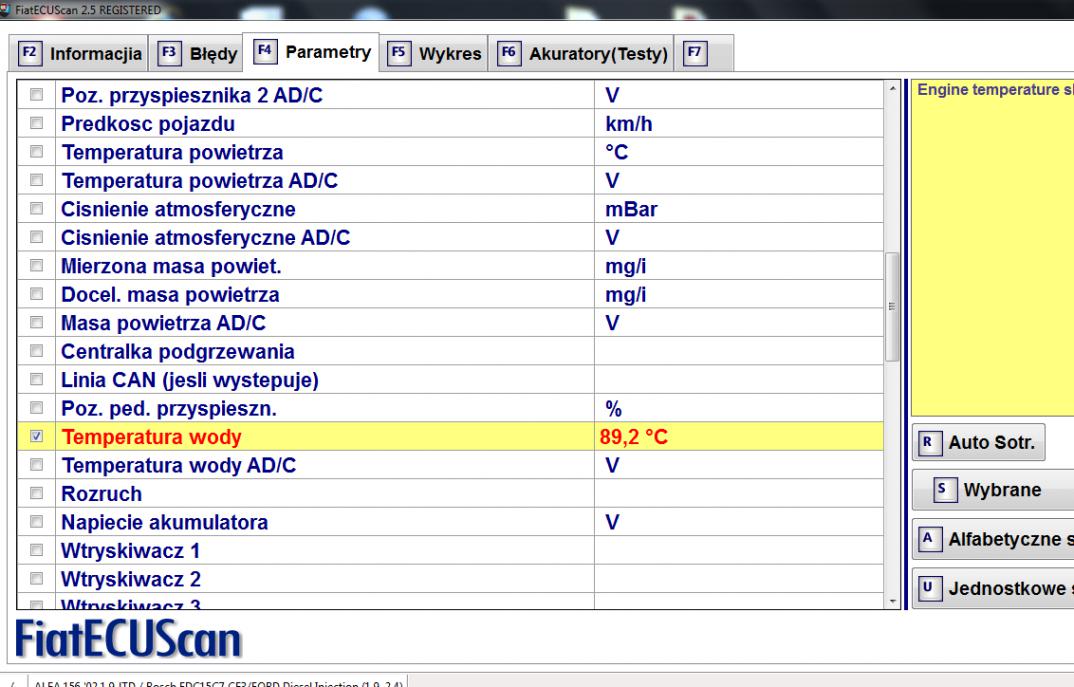Click the ALFA 156 status bar entry
The width and height of the screenshot is (1074, 687).
pos(218,683)
